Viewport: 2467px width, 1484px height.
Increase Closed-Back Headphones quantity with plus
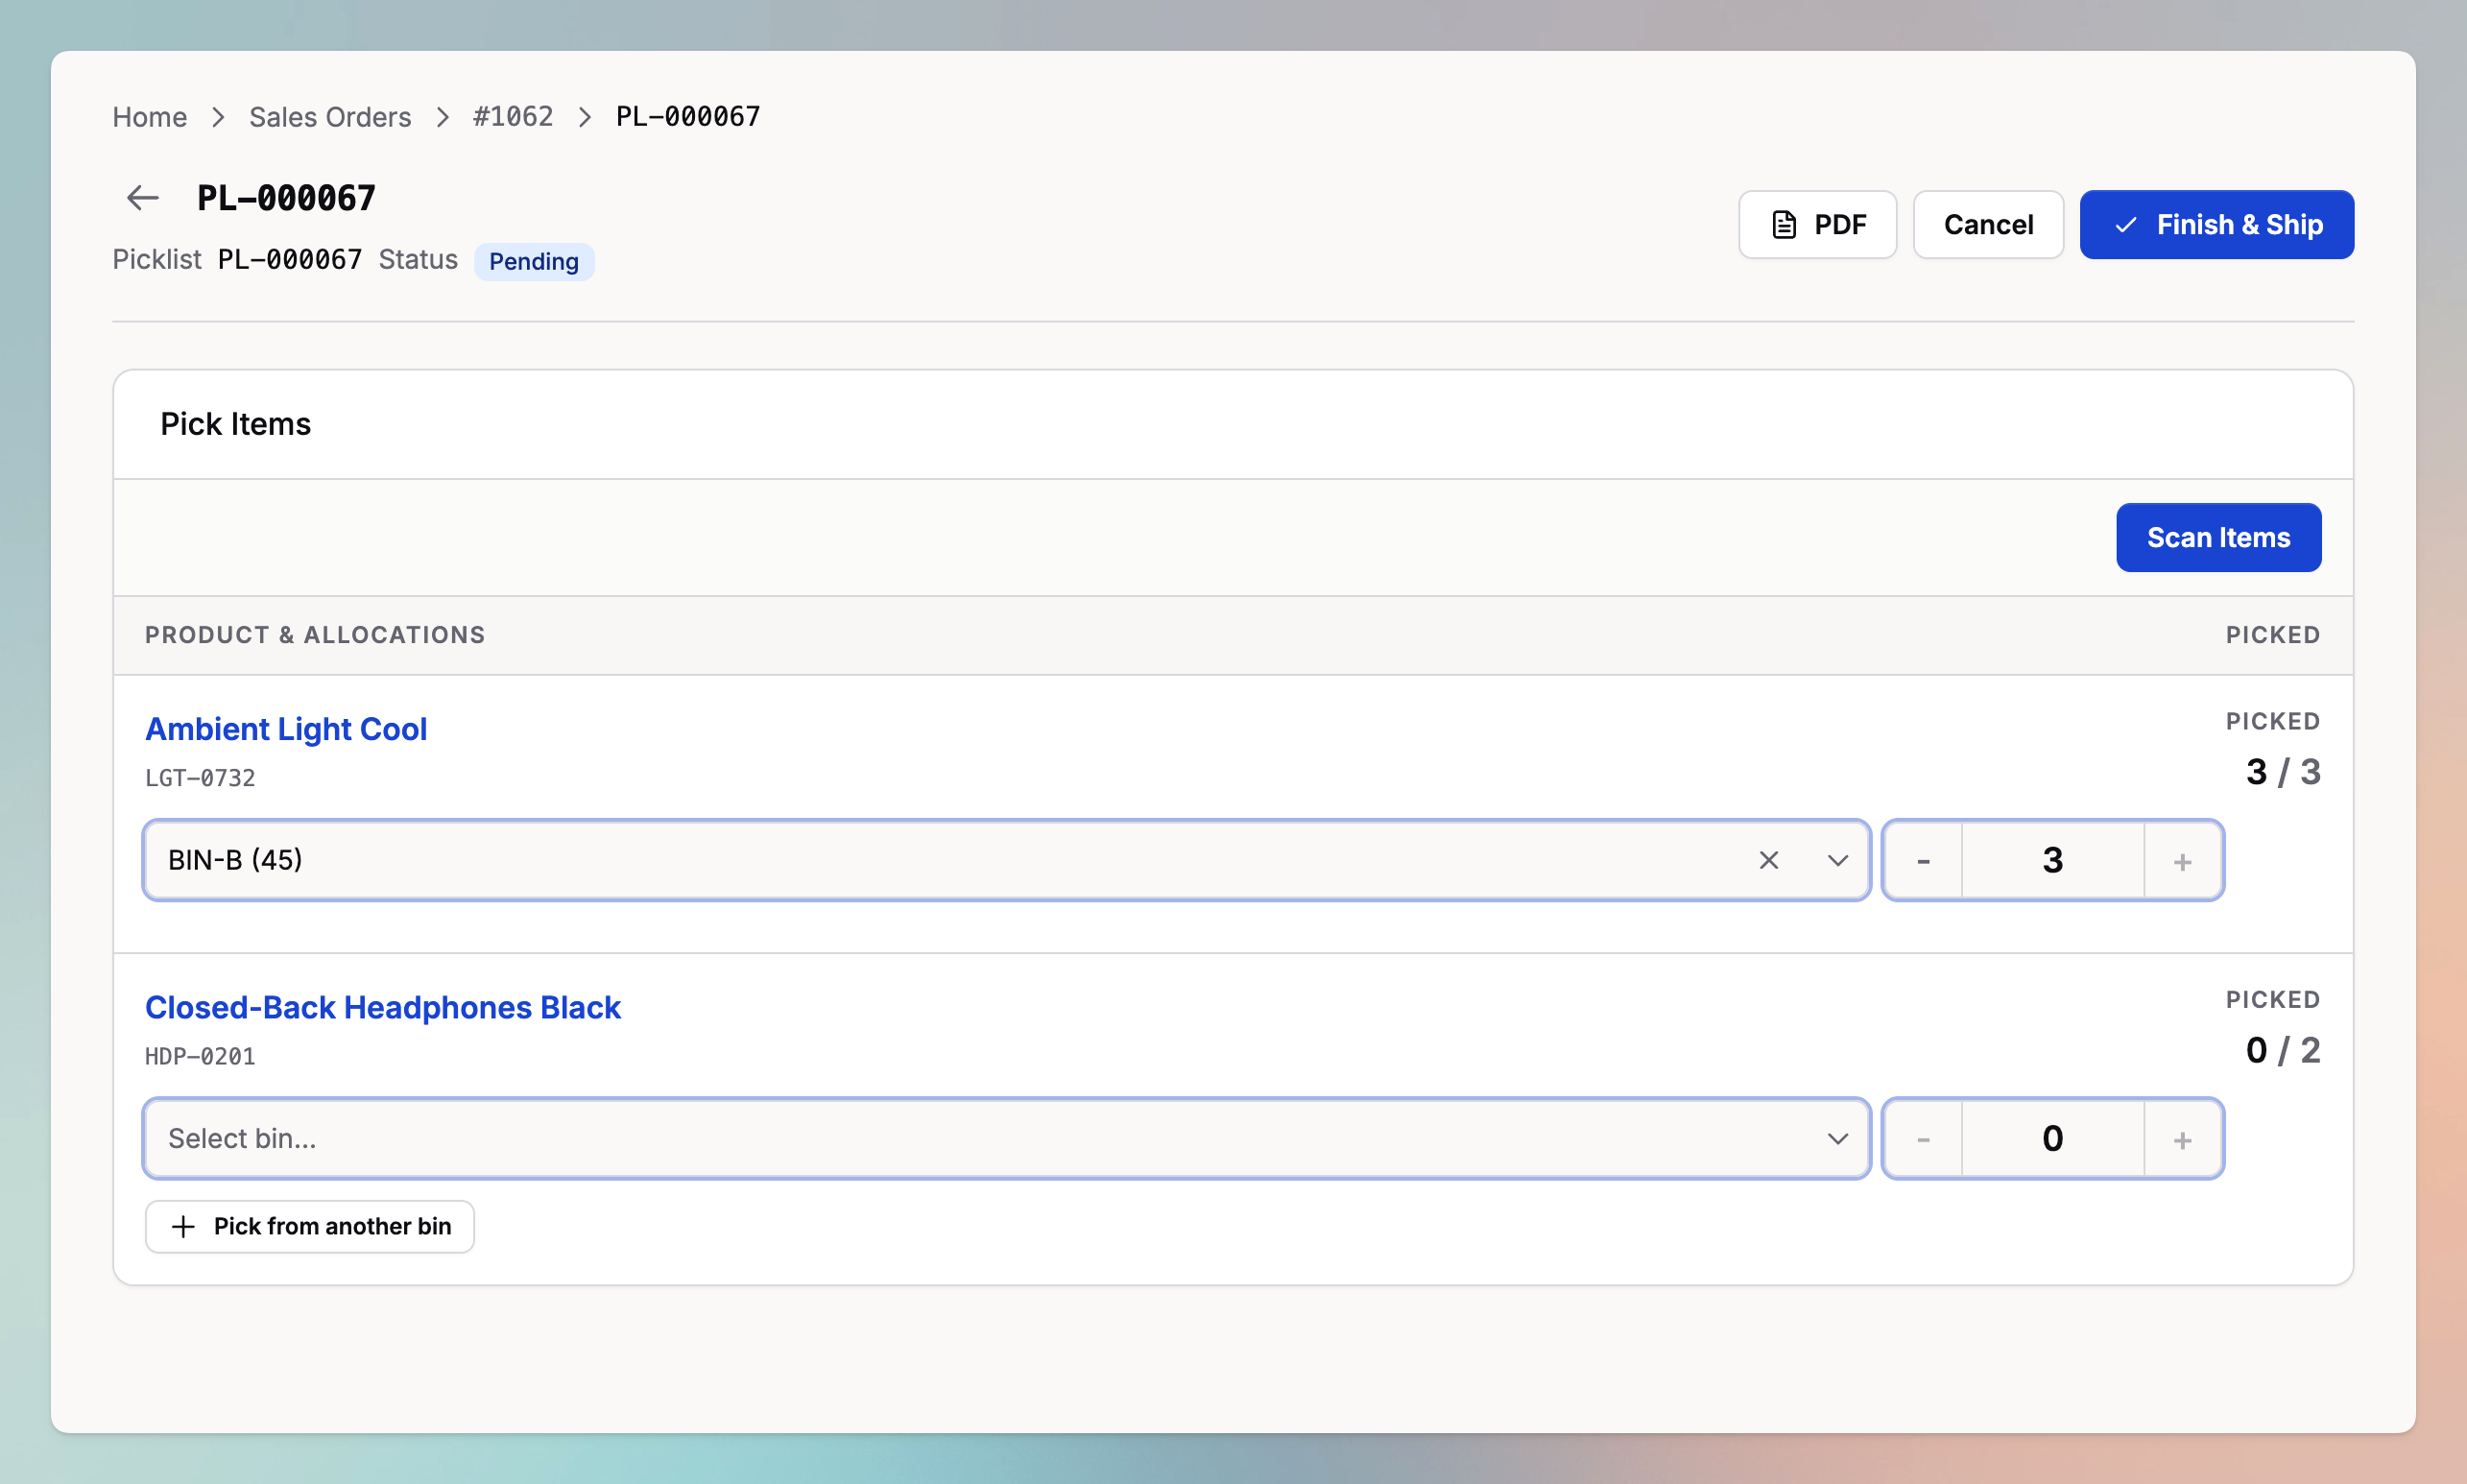2182,1139
